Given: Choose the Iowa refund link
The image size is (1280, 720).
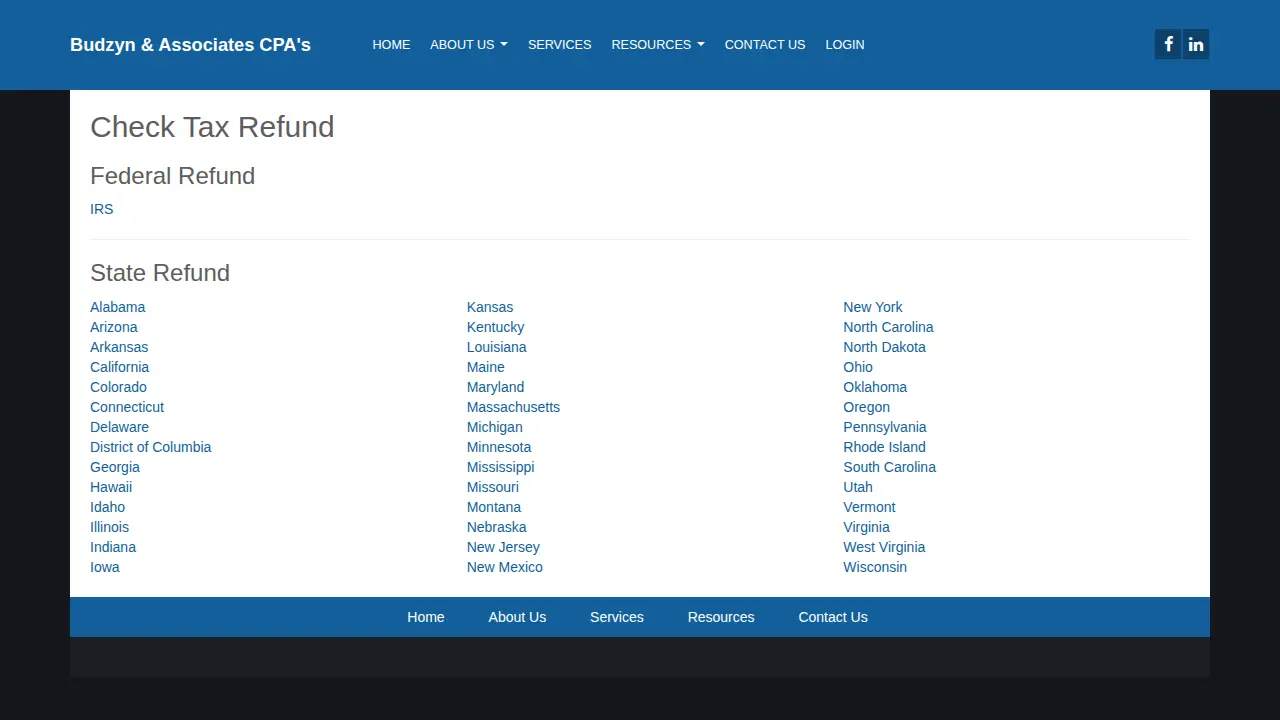Looking at the screenshot, I should coord(105,567).
